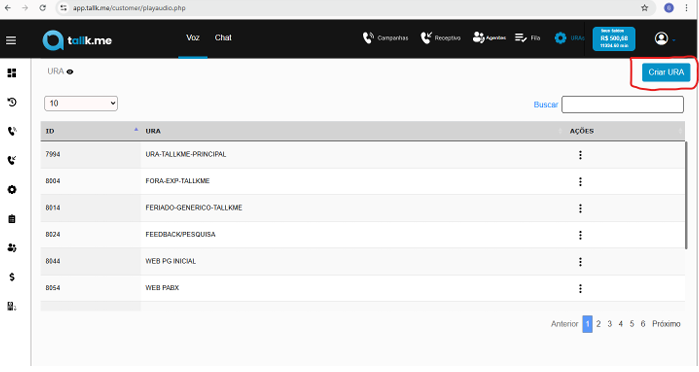Open the history clock icon in sidebar
Screen dimensions: 699x372
pos(12,102)
